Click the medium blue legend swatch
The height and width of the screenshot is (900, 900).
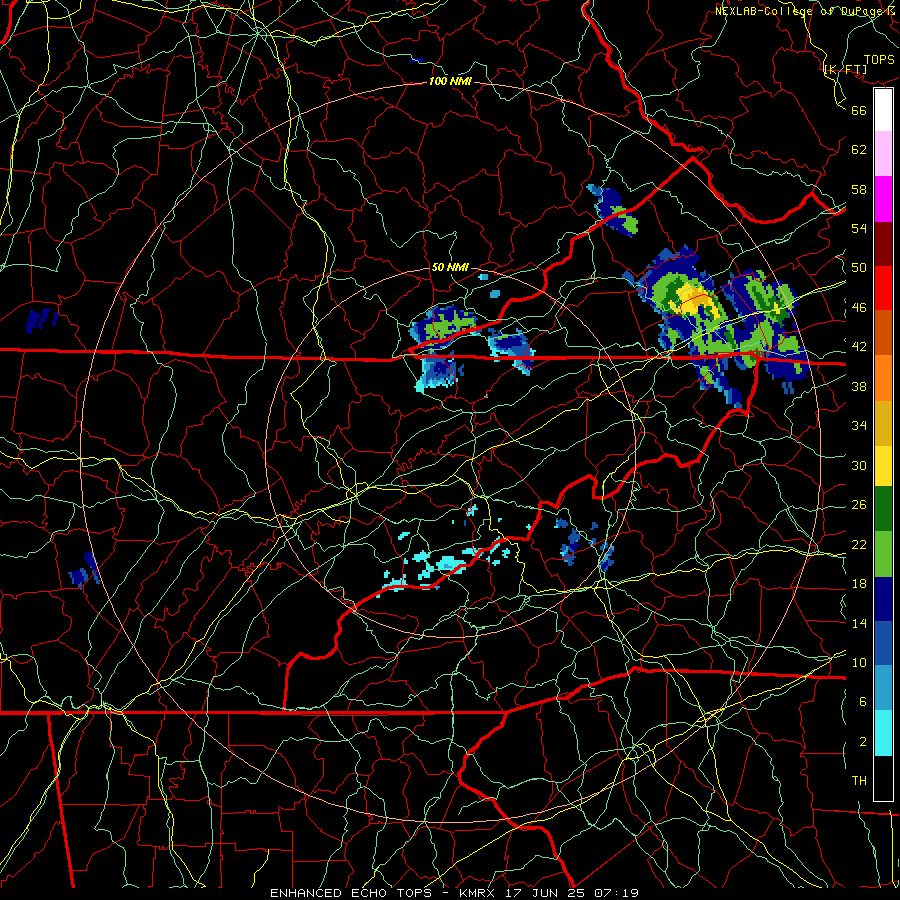click(x=883, y=643)
